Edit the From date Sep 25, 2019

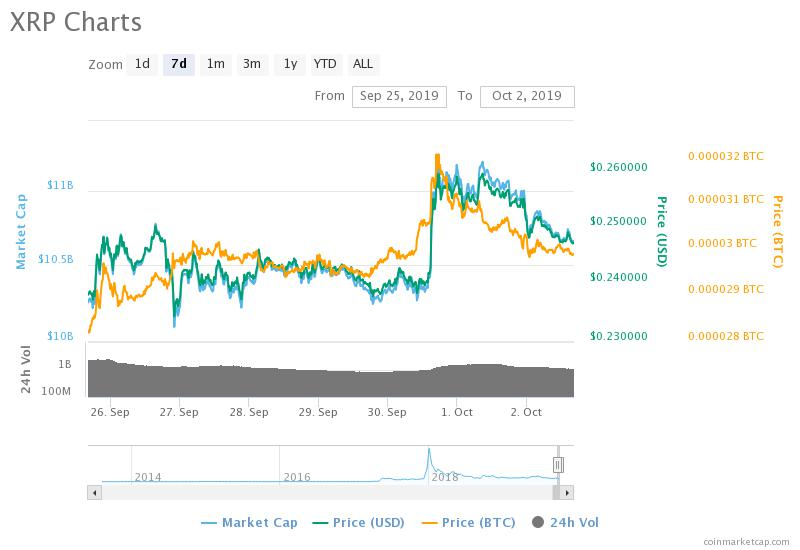tap(399, 96)
